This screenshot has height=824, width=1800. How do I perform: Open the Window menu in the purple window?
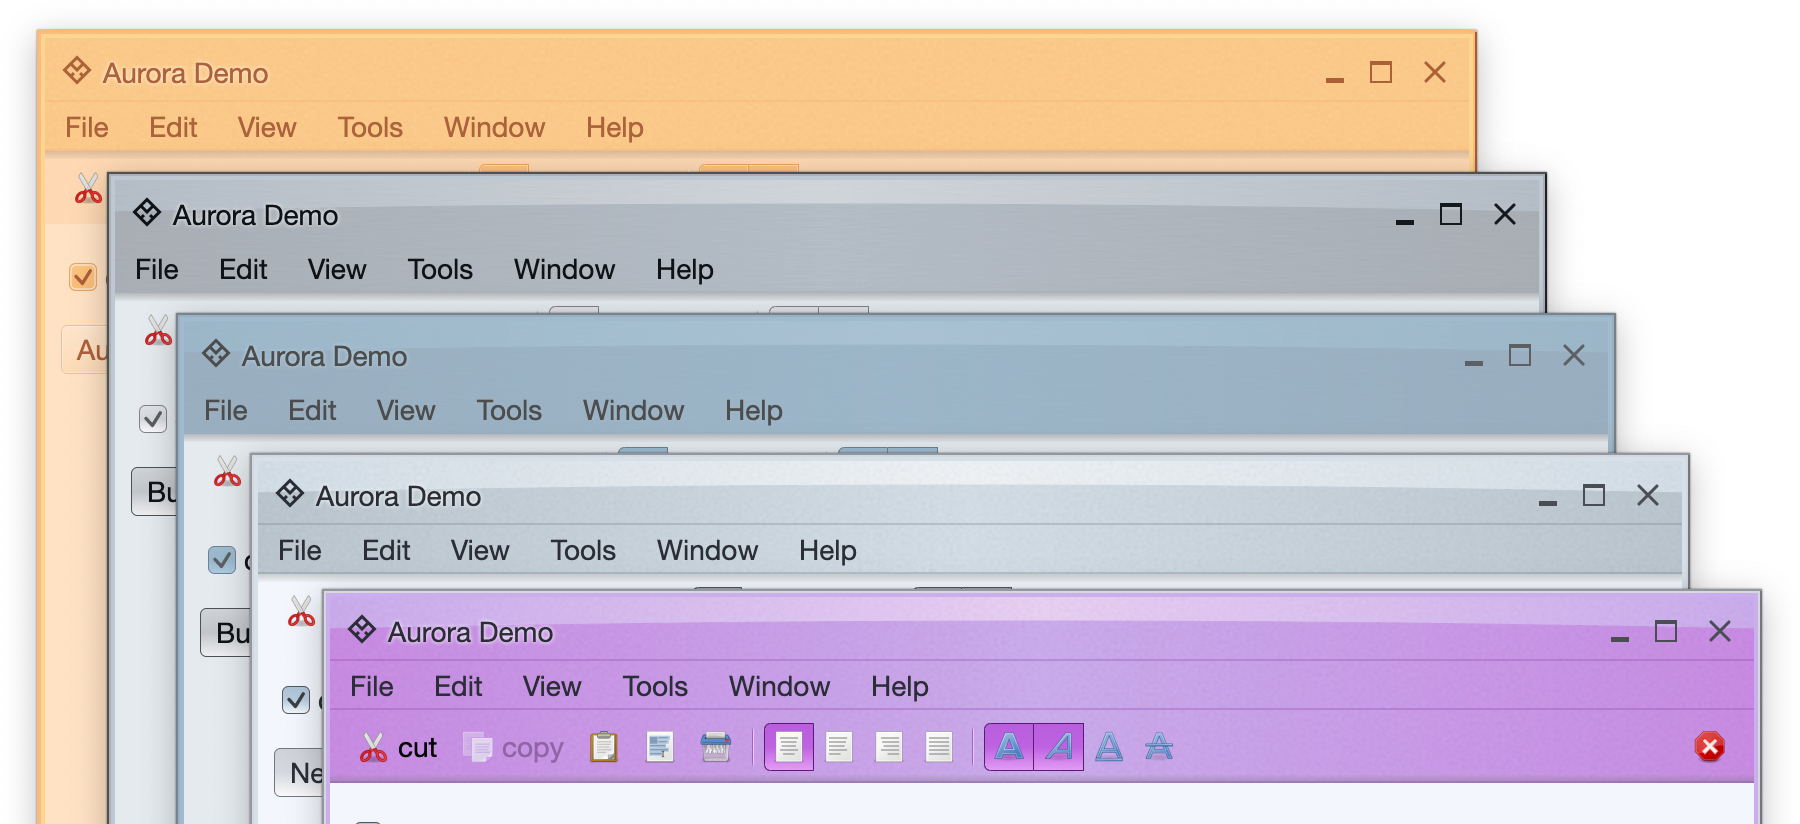[779, 686]
